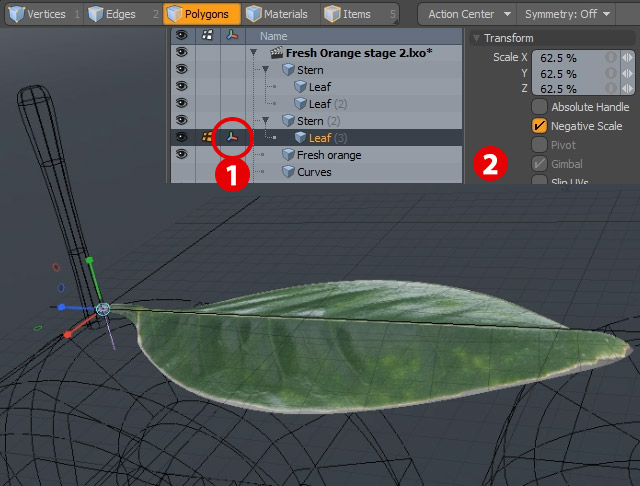This screenshot has width=640, height=486.
Task: Click the blue Z axis scale handle
Action: [61, 307]
